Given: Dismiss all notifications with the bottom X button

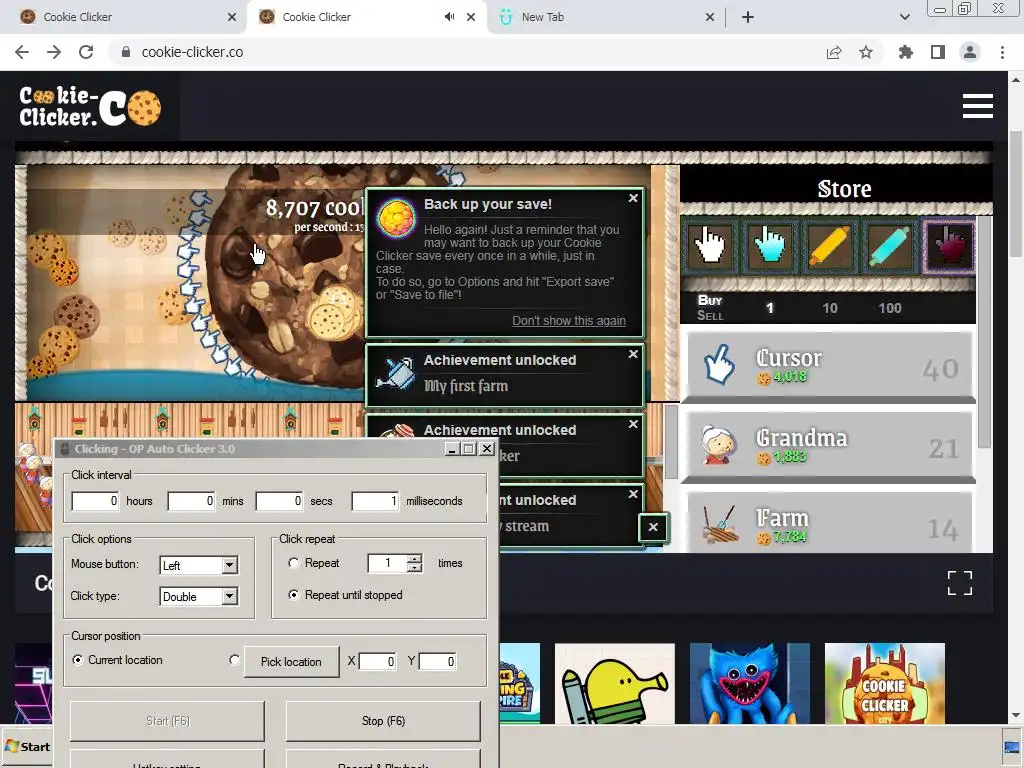Looking at the screenshot, I should click(653, 527).
